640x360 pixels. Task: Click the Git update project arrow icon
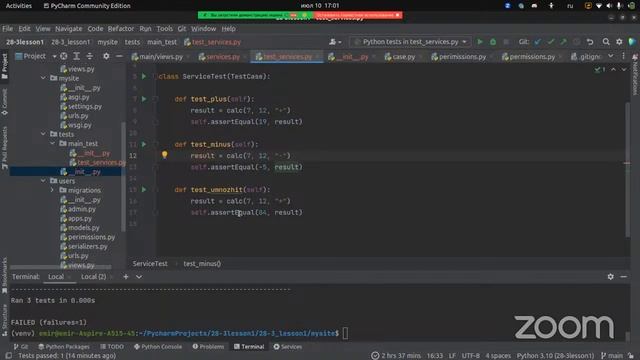(x=538, y=42)
